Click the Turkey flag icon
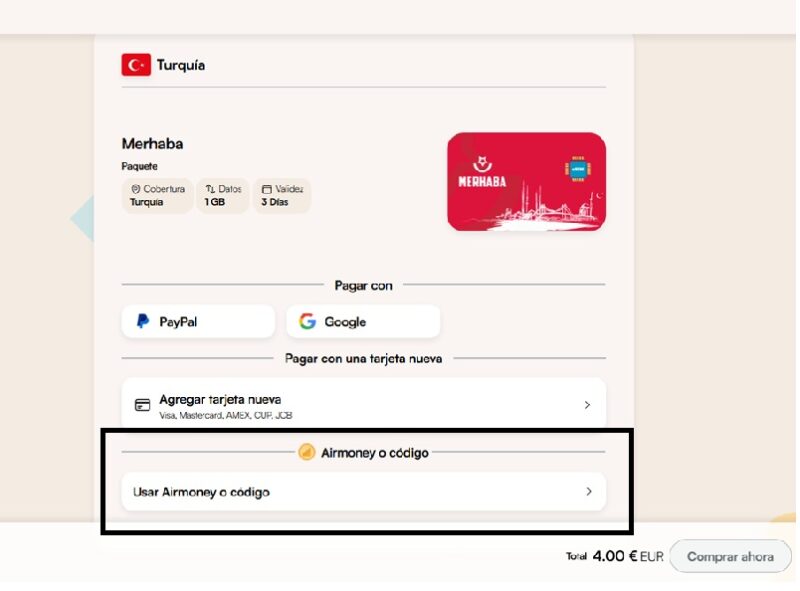 [136, 65]
